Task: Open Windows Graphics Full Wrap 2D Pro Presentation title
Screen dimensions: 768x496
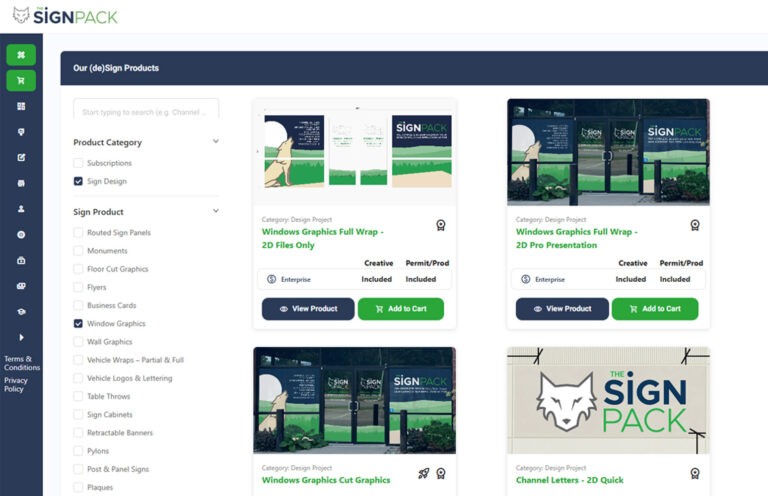Action: (576, 238)
